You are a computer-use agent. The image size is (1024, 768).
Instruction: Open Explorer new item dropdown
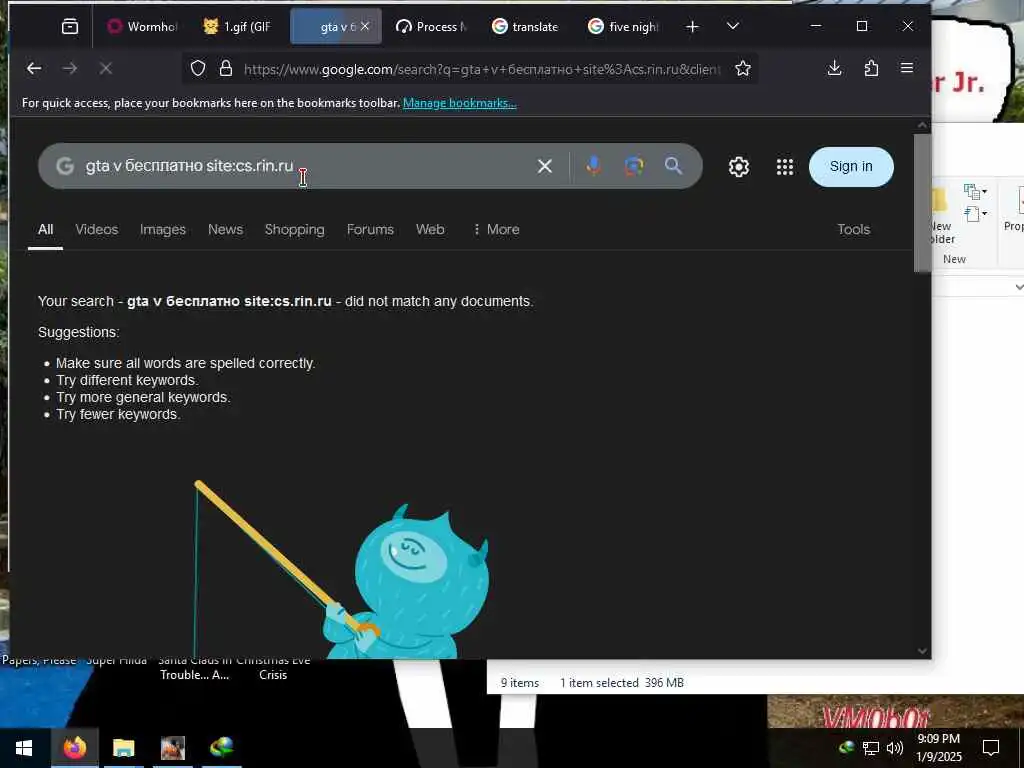click(x=975, y=191)
